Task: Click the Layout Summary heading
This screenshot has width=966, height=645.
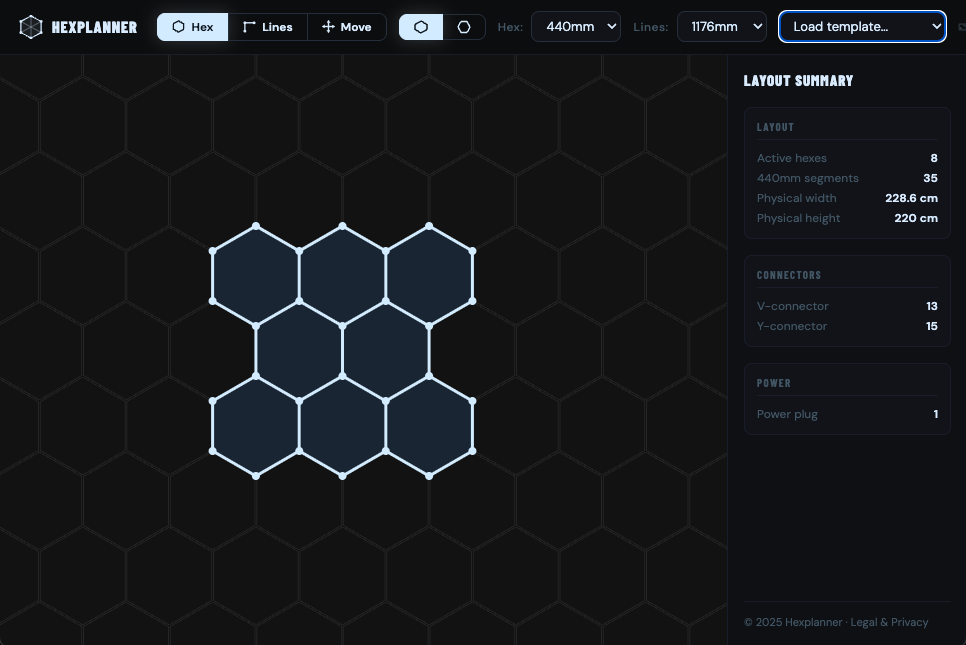Action: point(798,81)
